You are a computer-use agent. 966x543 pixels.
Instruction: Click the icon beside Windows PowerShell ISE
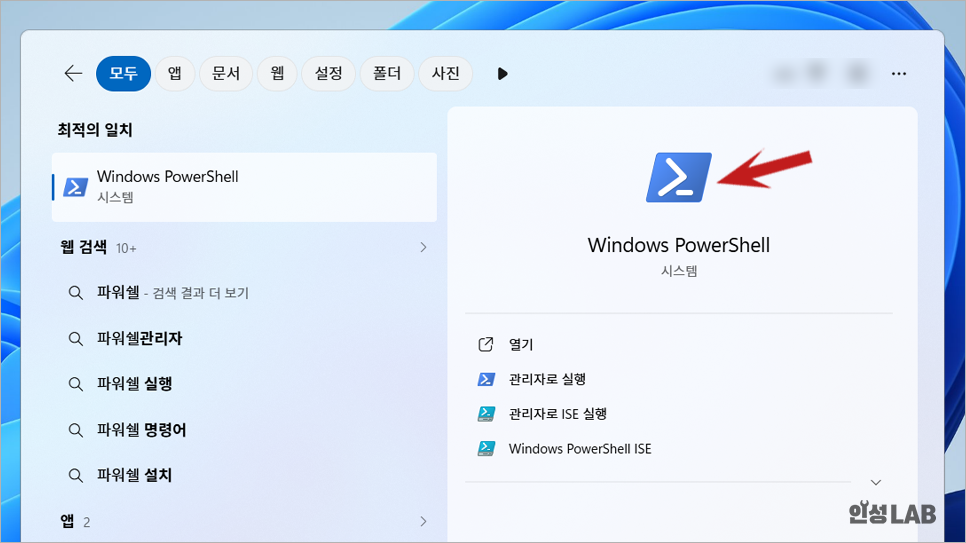pos(486,449)
